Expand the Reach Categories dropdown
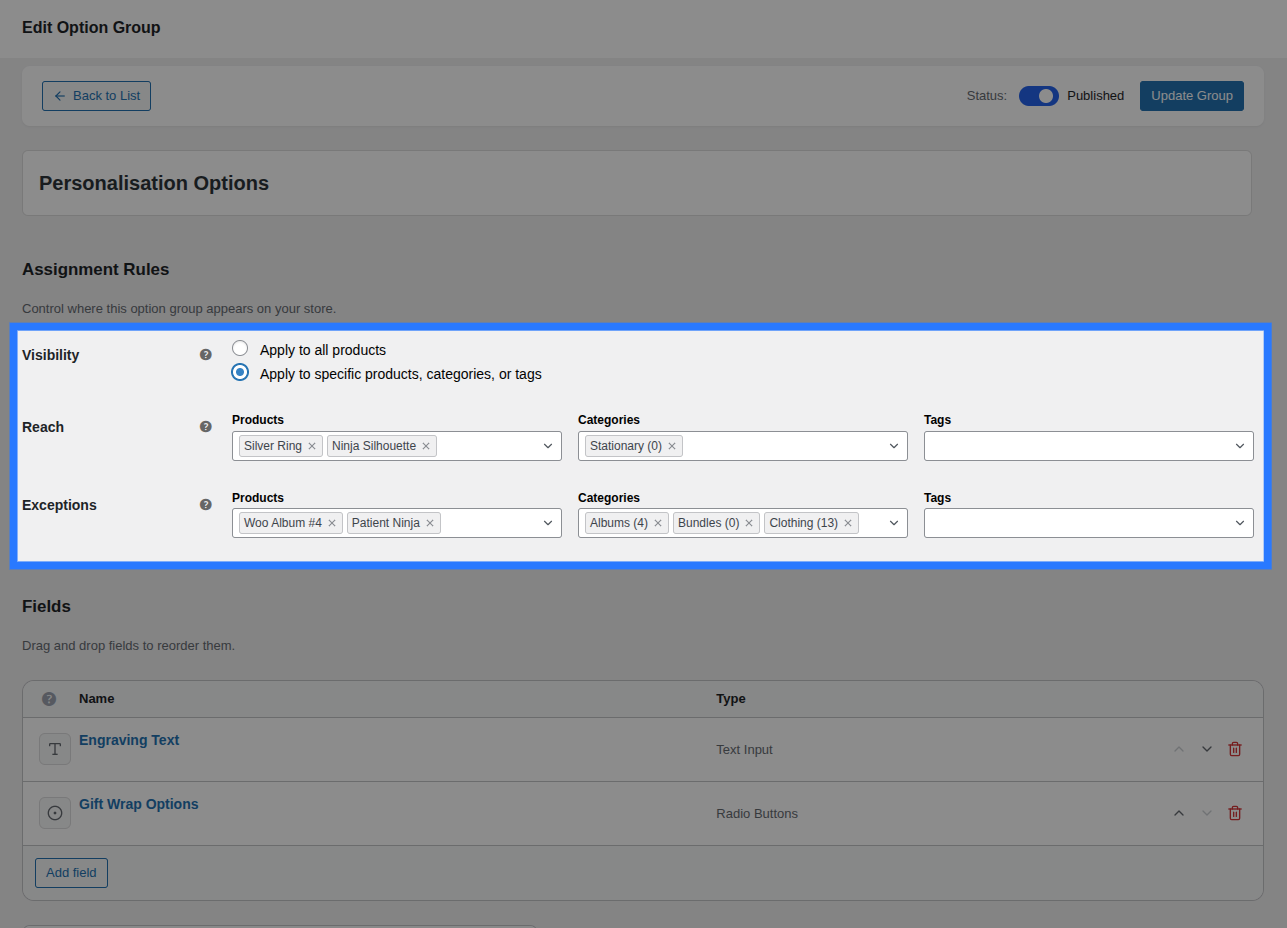 point(894,446)
